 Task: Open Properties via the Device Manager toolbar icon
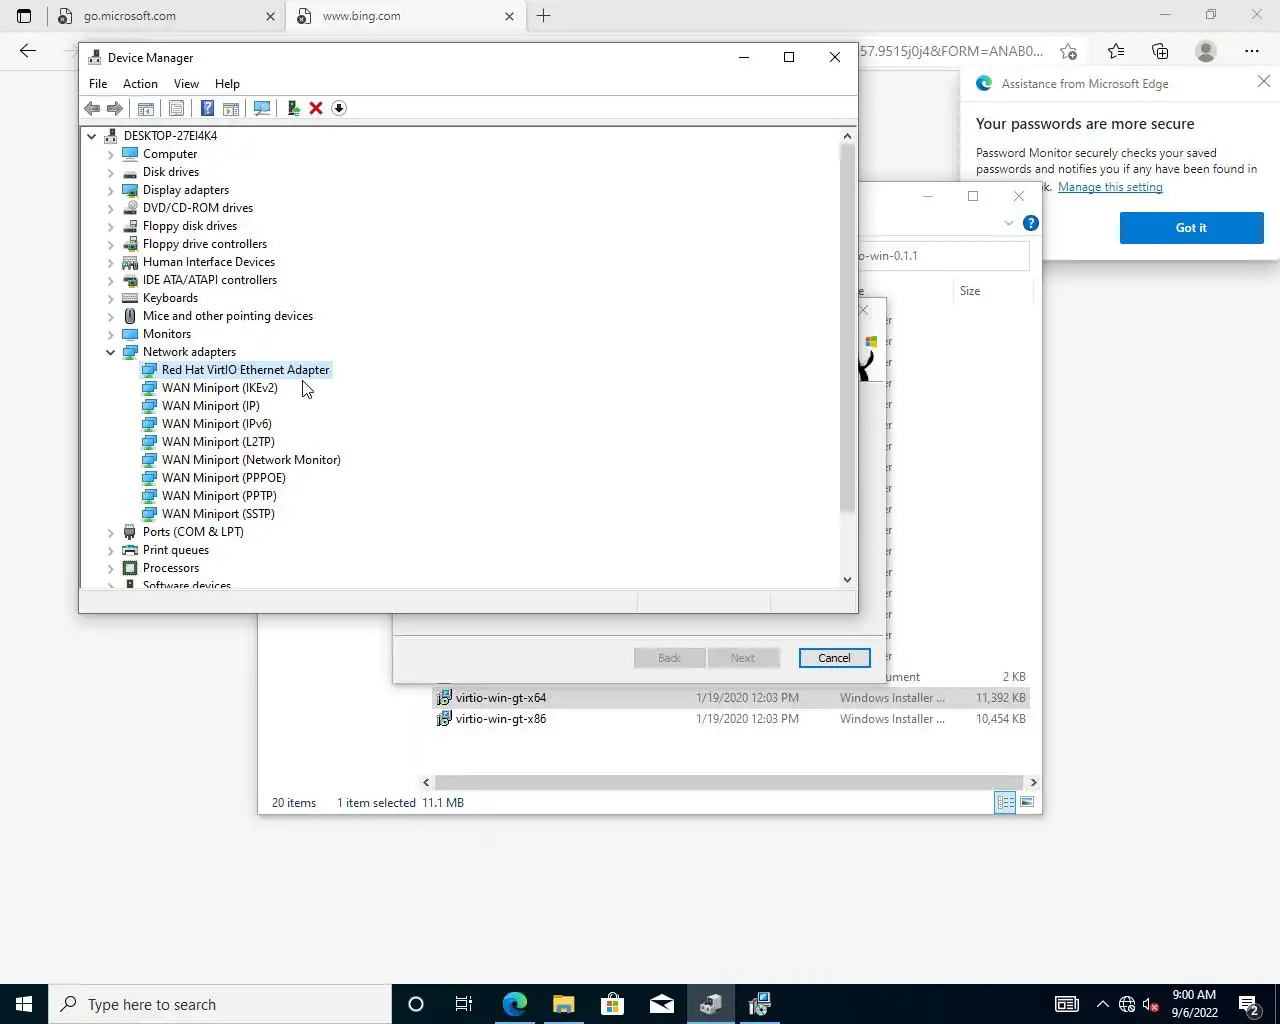point(176,108)
